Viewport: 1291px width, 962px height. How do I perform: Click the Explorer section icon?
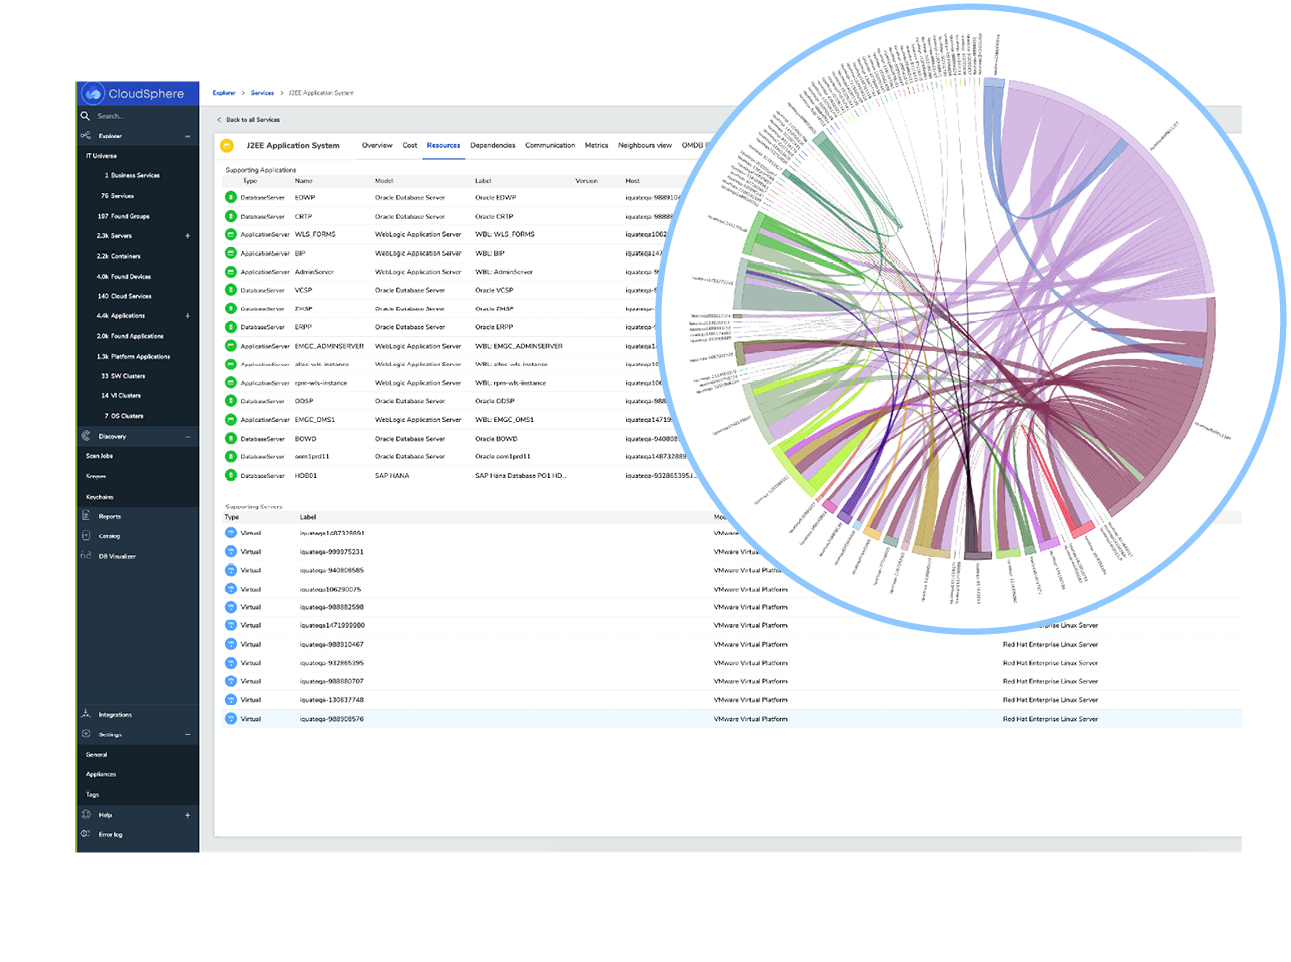coord(86,136)
